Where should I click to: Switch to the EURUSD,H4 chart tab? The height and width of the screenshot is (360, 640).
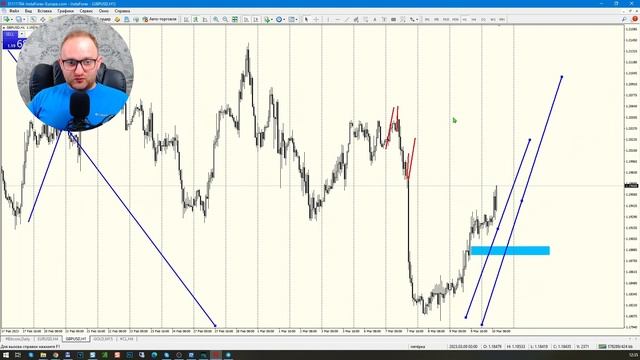(x=47, y=339)
